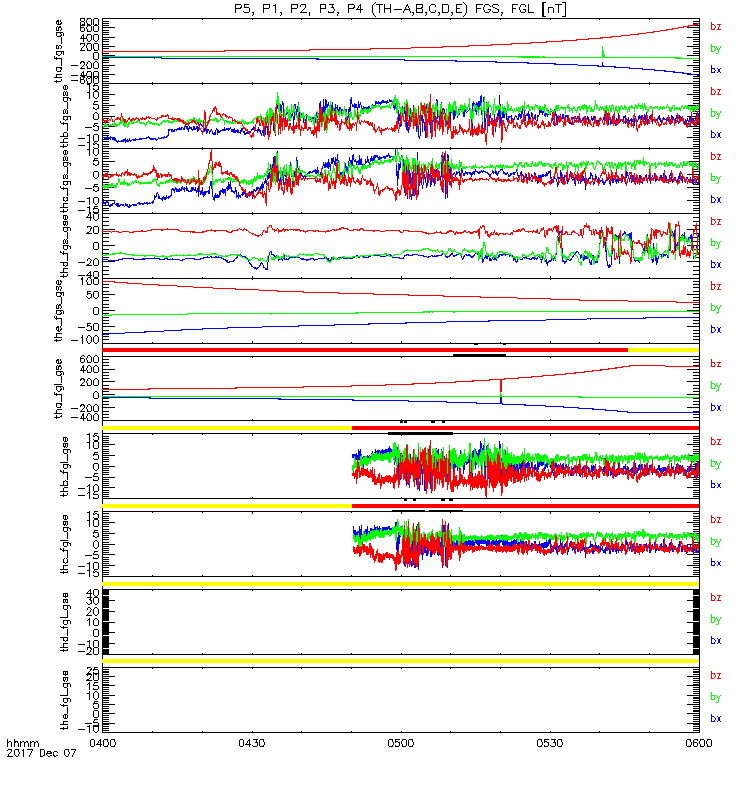Select the thd_fgs_gse y-axis label
Viewport: 750px width, 800px height.
point(65,246)
